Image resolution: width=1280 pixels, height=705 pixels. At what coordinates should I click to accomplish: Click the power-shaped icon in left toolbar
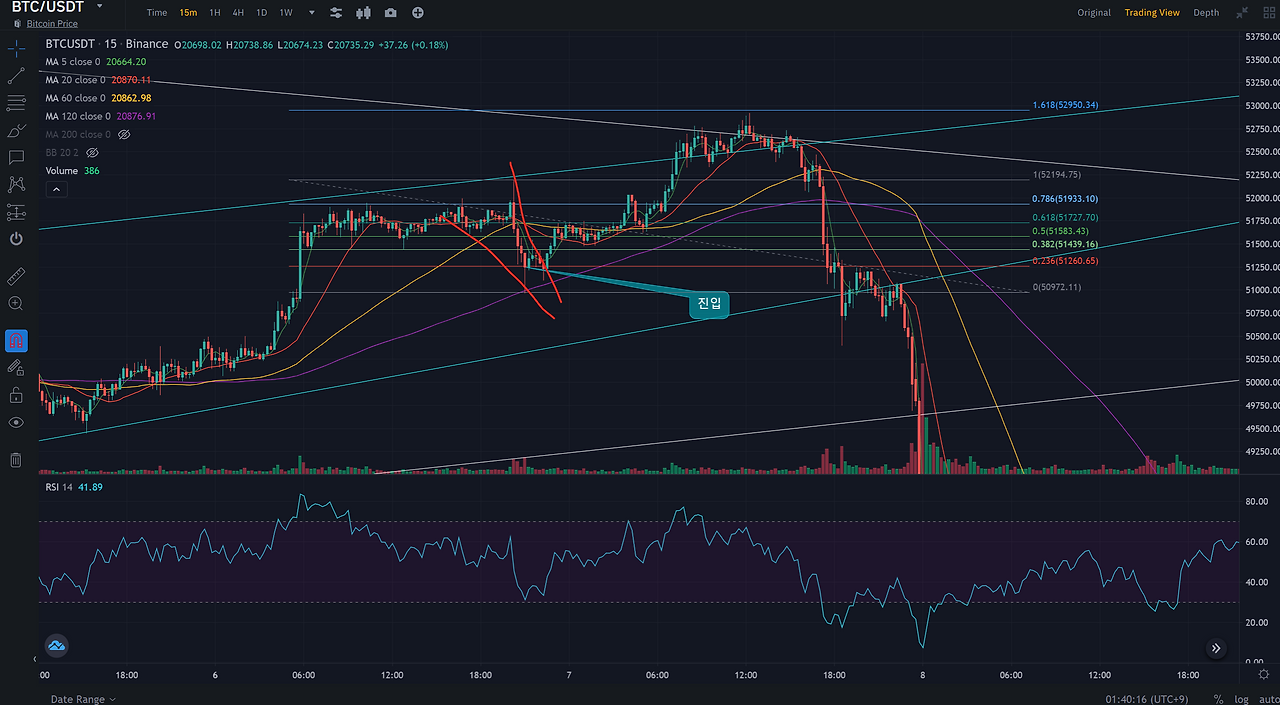point(16,239)
